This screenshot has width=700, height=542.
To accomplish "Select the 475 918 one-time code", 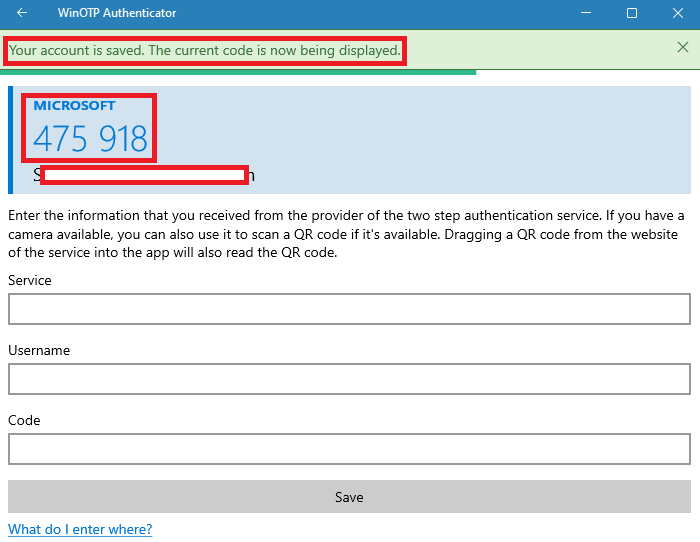I will (90, 138).
